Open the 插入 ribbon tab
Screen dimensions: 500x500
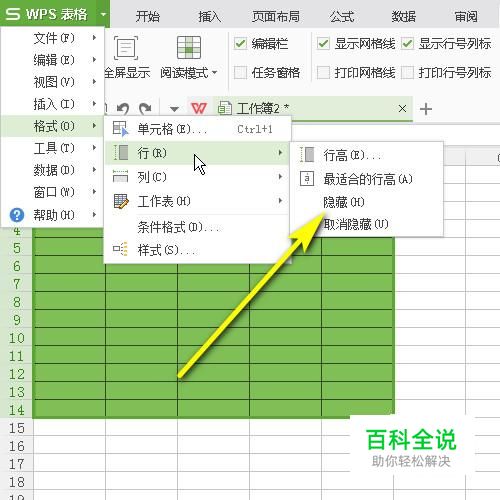[x=209, y=16]
